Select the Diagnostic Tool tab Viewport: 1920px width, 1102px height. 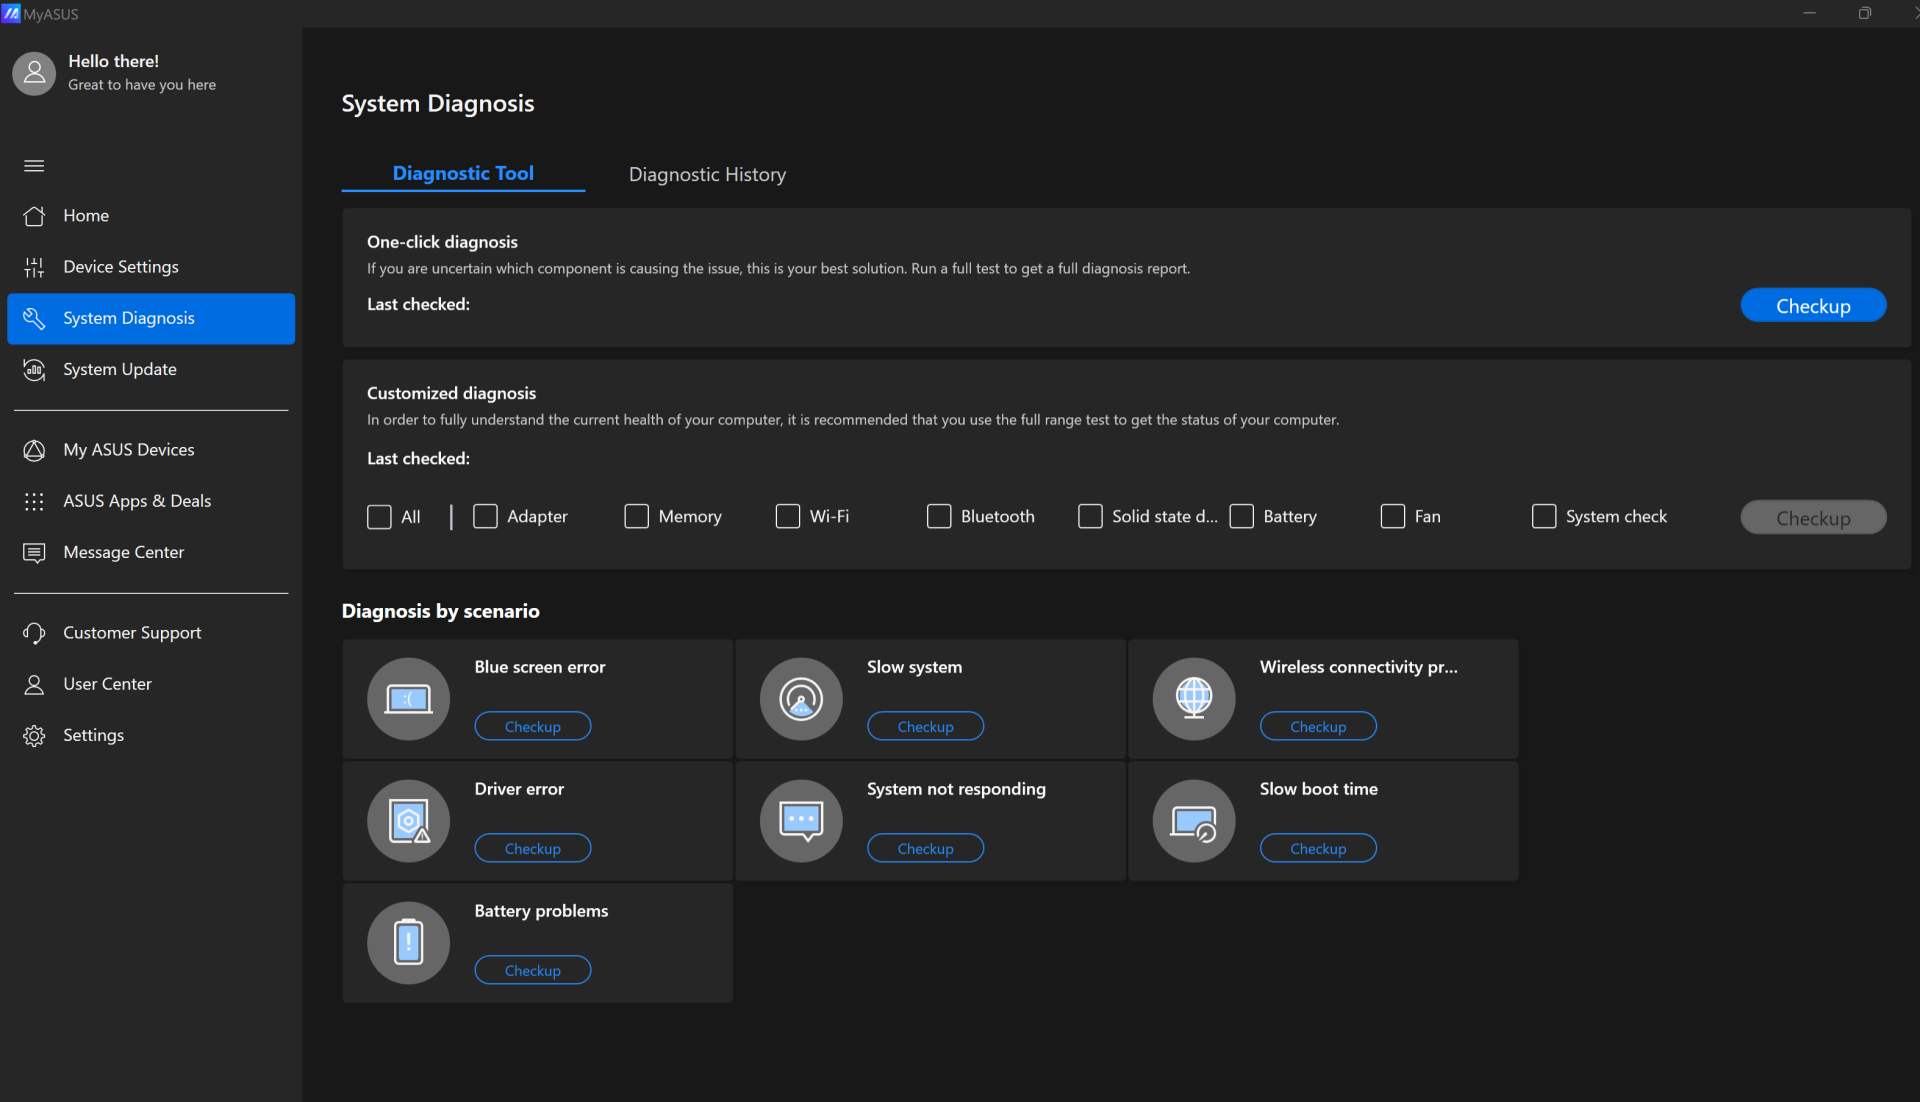[463, 173]
